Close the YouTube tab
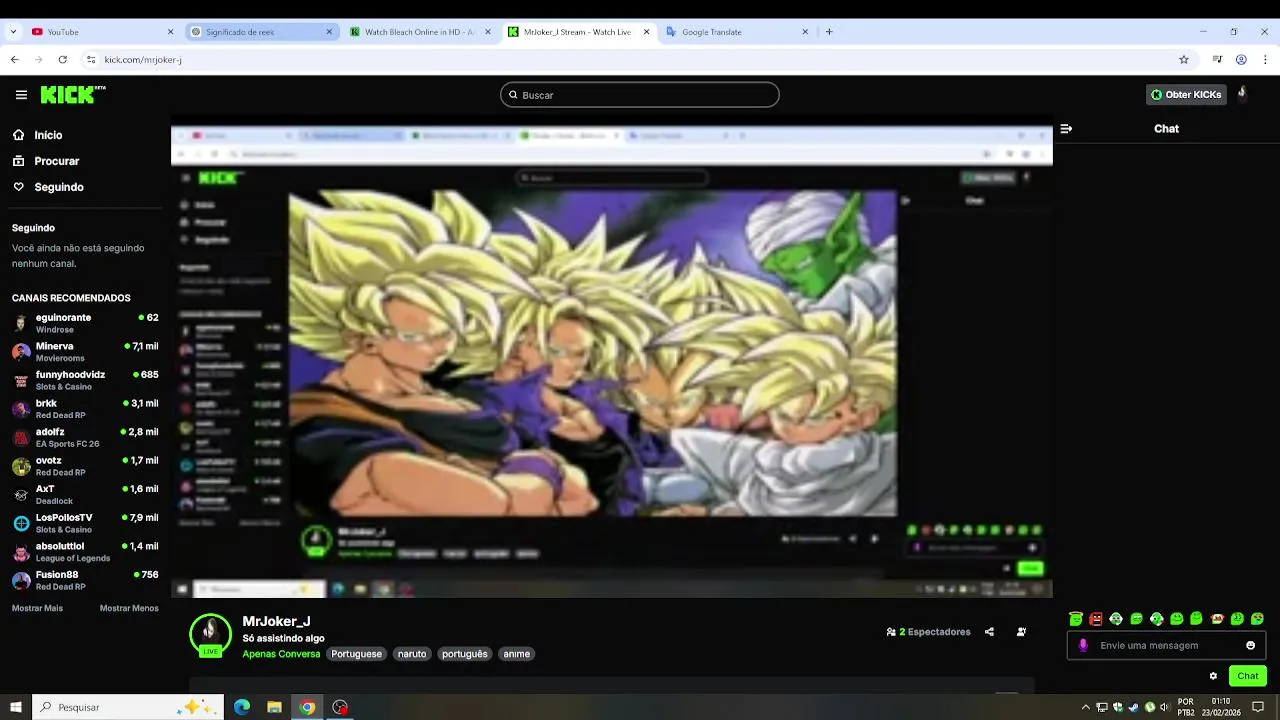The height and width of the screenshot is (720, 1280). pos(170,32)
